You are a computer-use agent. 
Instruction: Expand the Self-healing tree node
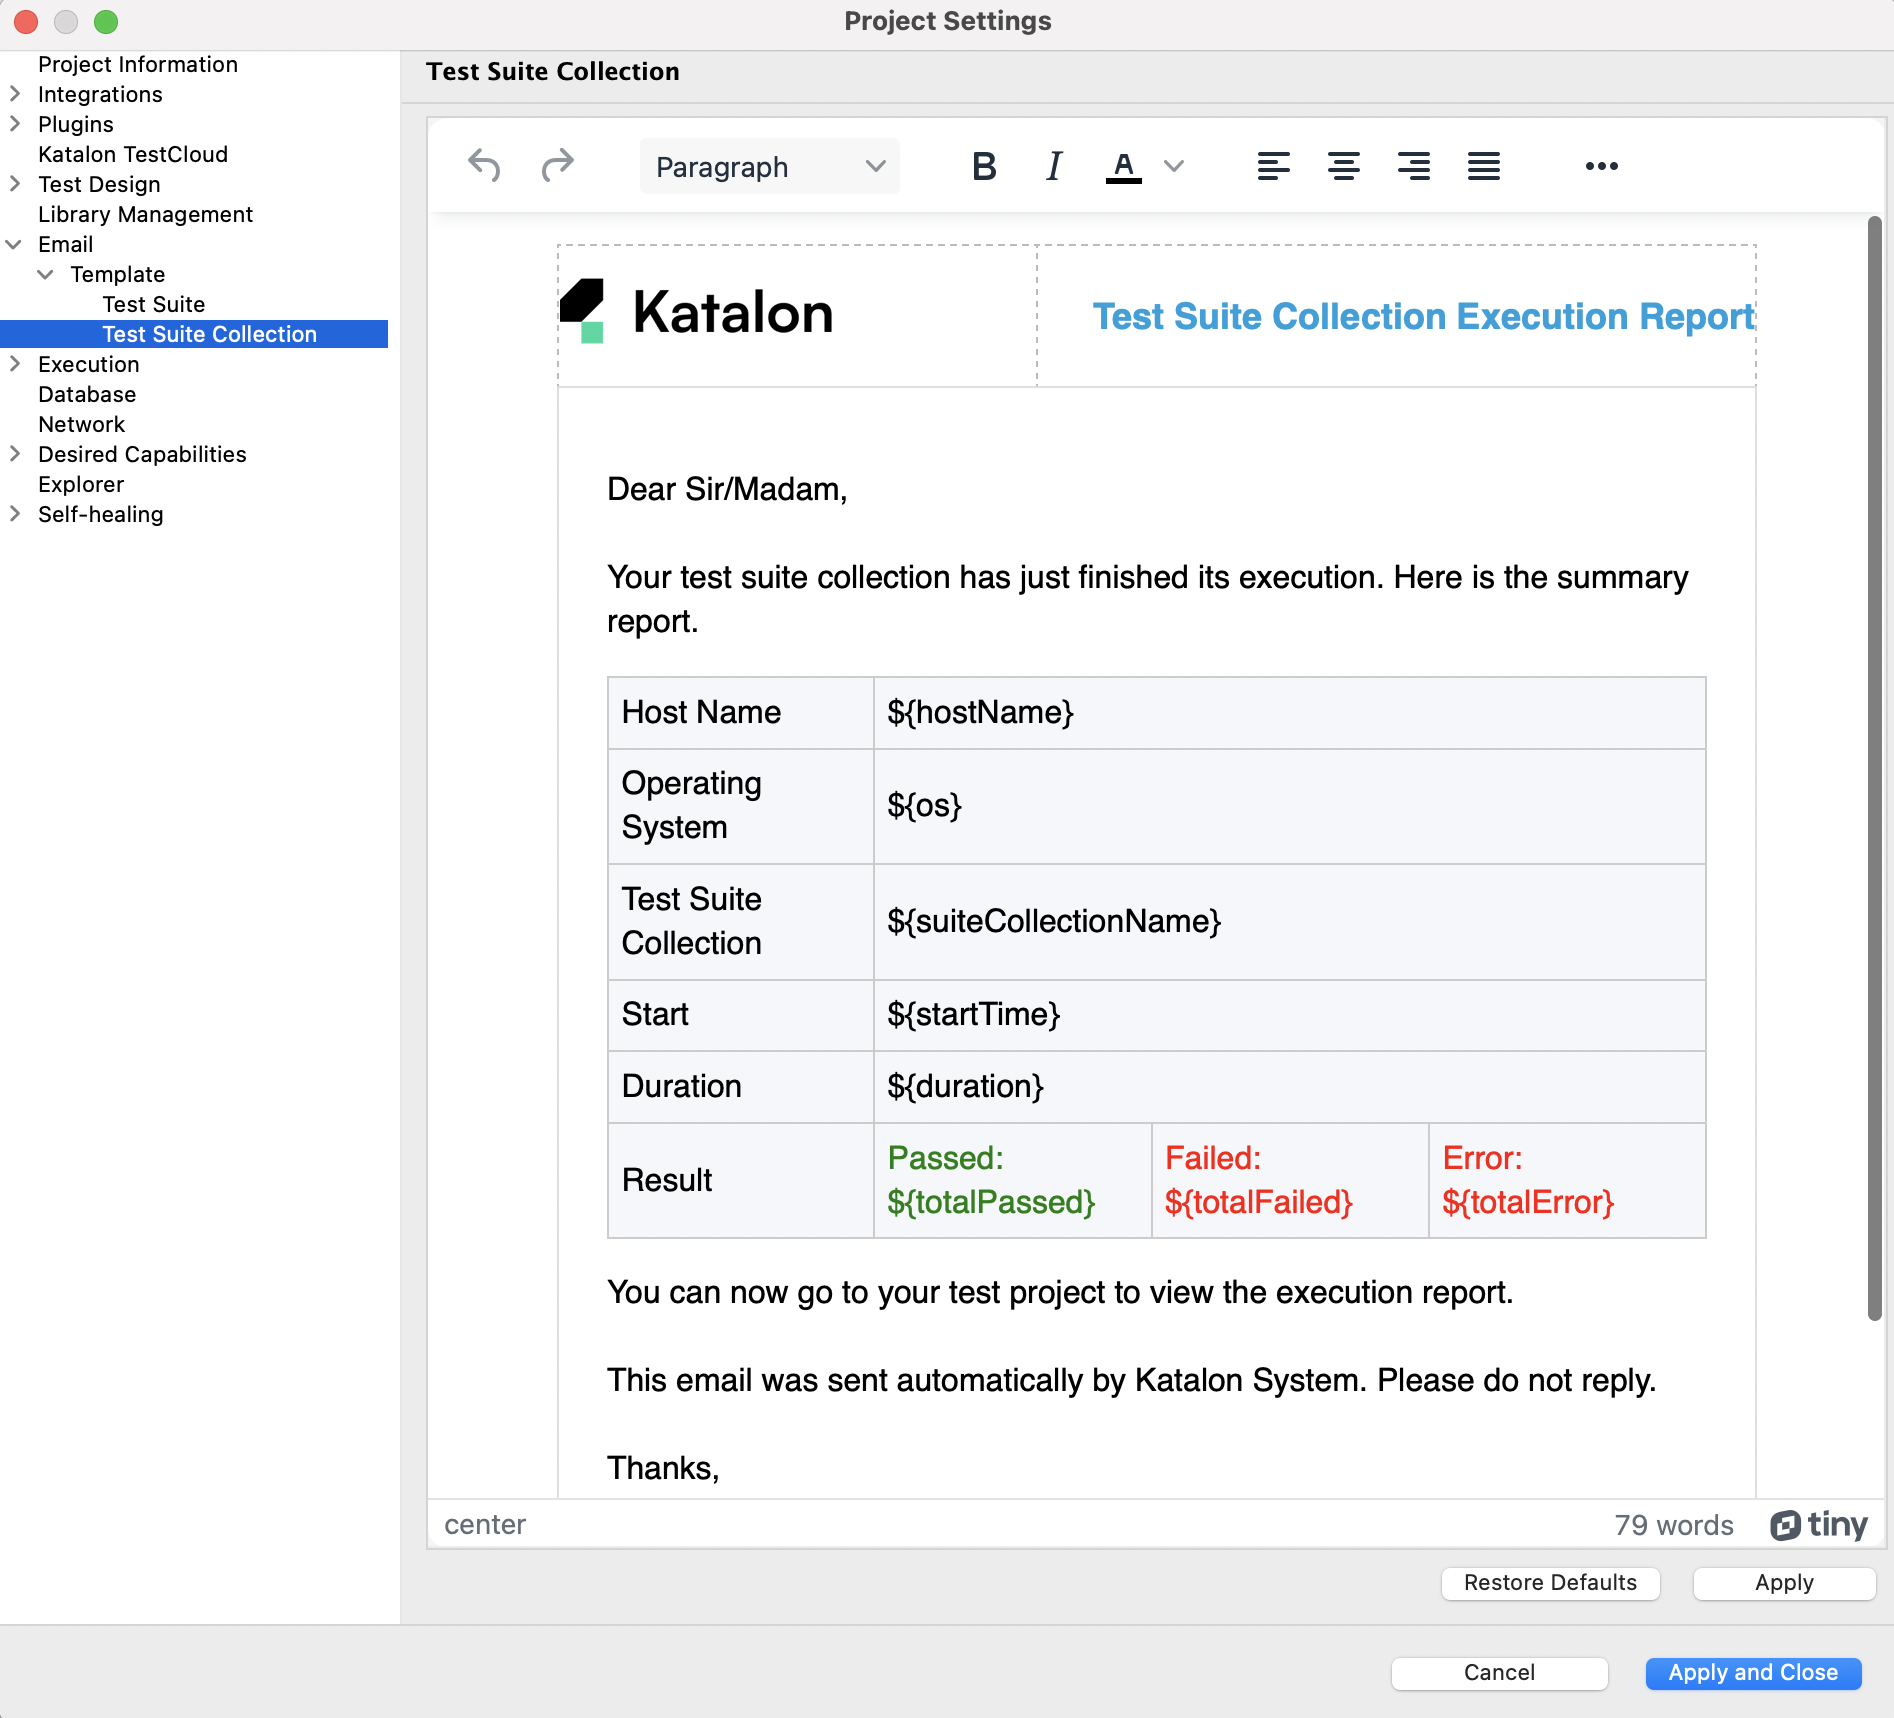(15, 514)
